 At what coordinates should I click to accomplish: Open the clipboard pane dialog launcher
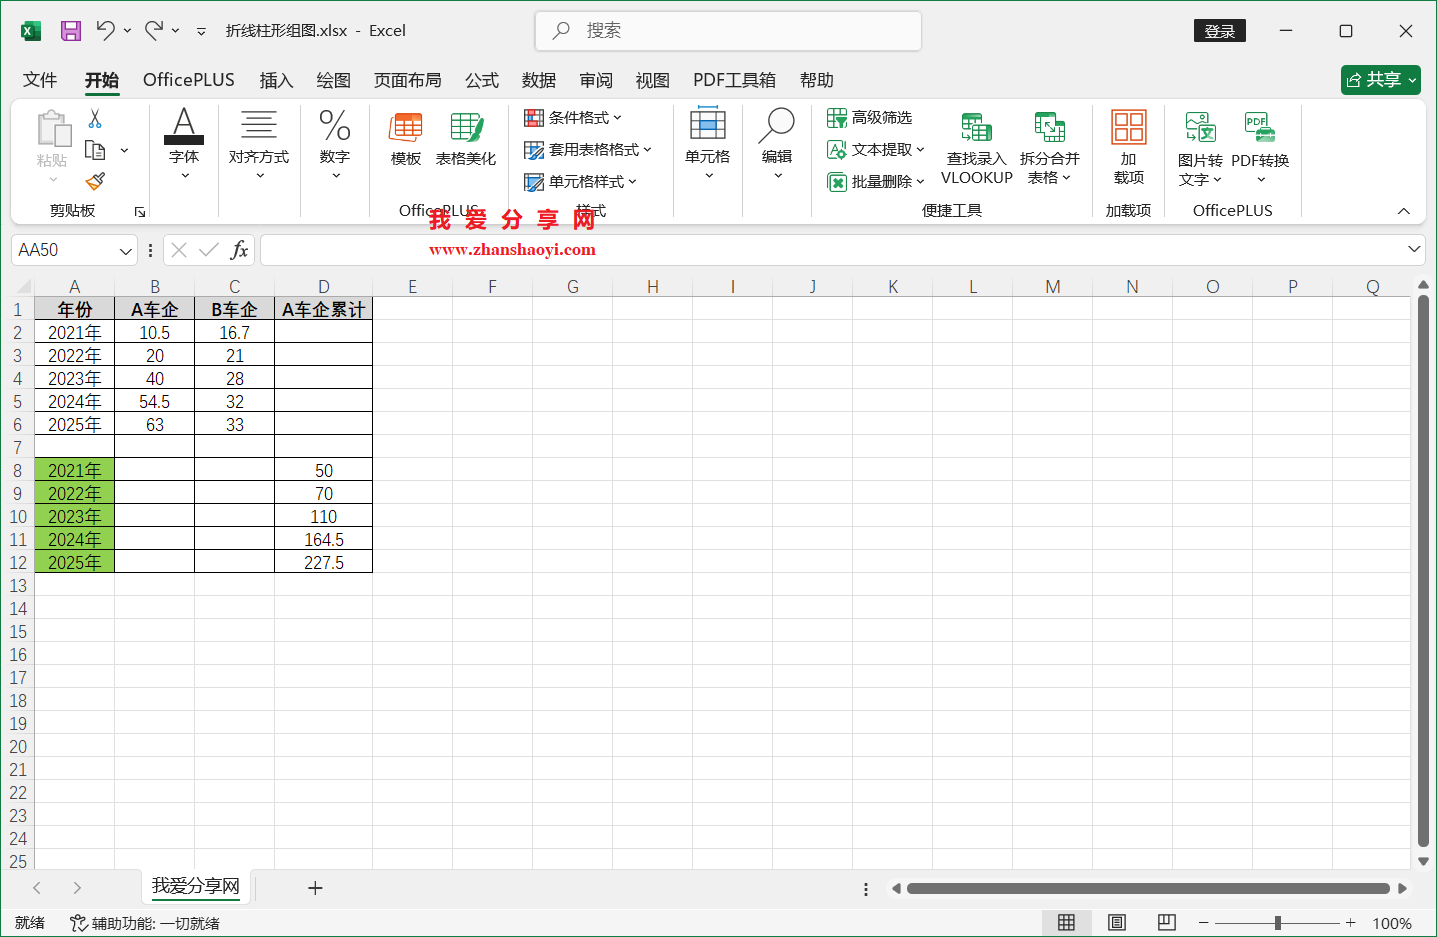coord(140,212)
